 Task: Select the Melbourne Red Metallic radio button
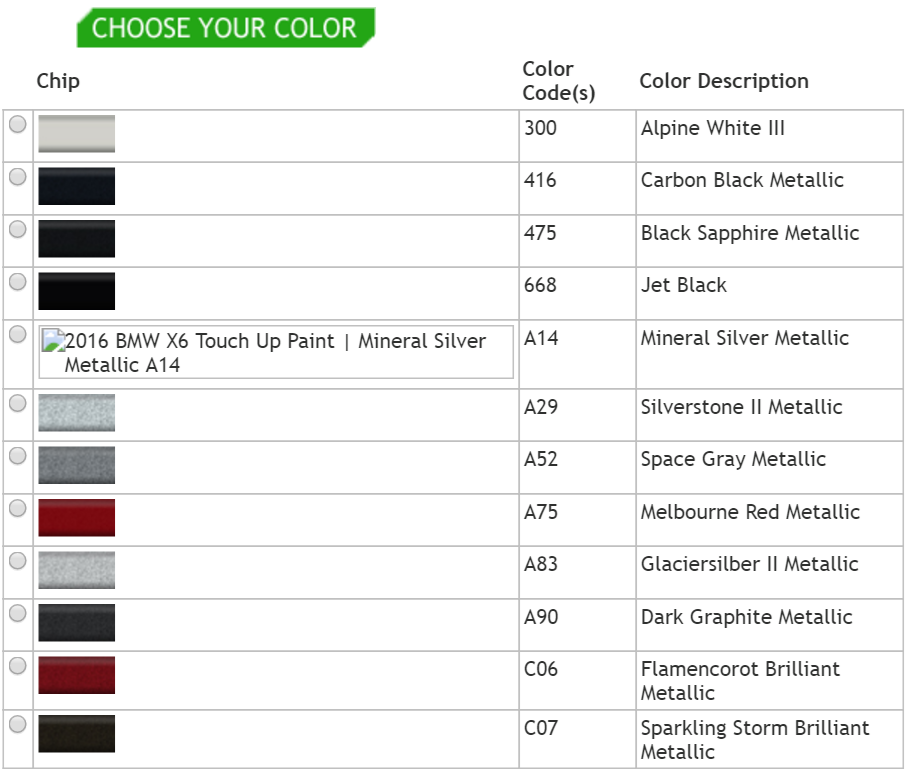18,508
